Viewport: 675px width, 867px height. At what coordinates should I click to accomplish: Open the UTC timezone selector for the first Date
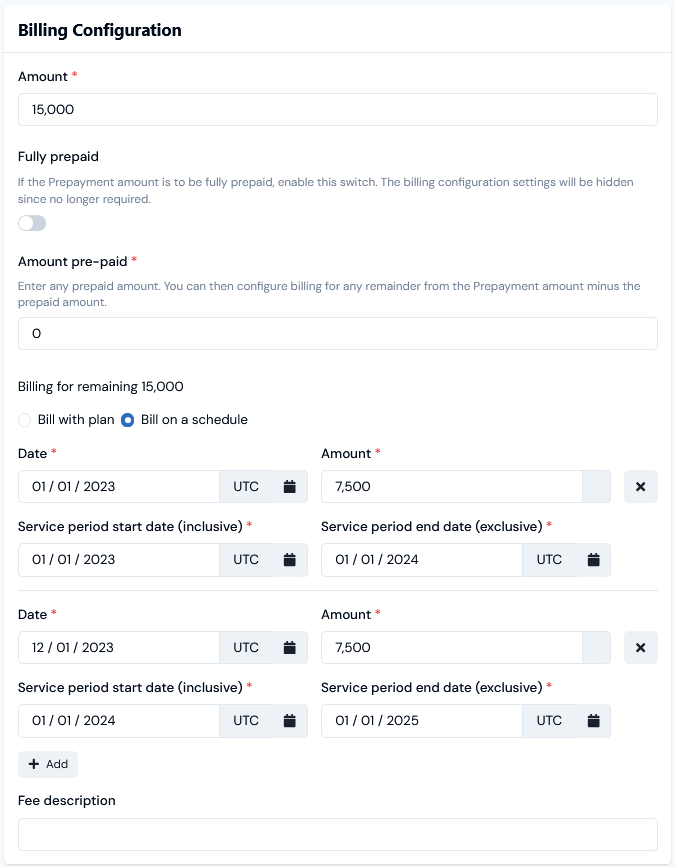[x=246, y=487]
